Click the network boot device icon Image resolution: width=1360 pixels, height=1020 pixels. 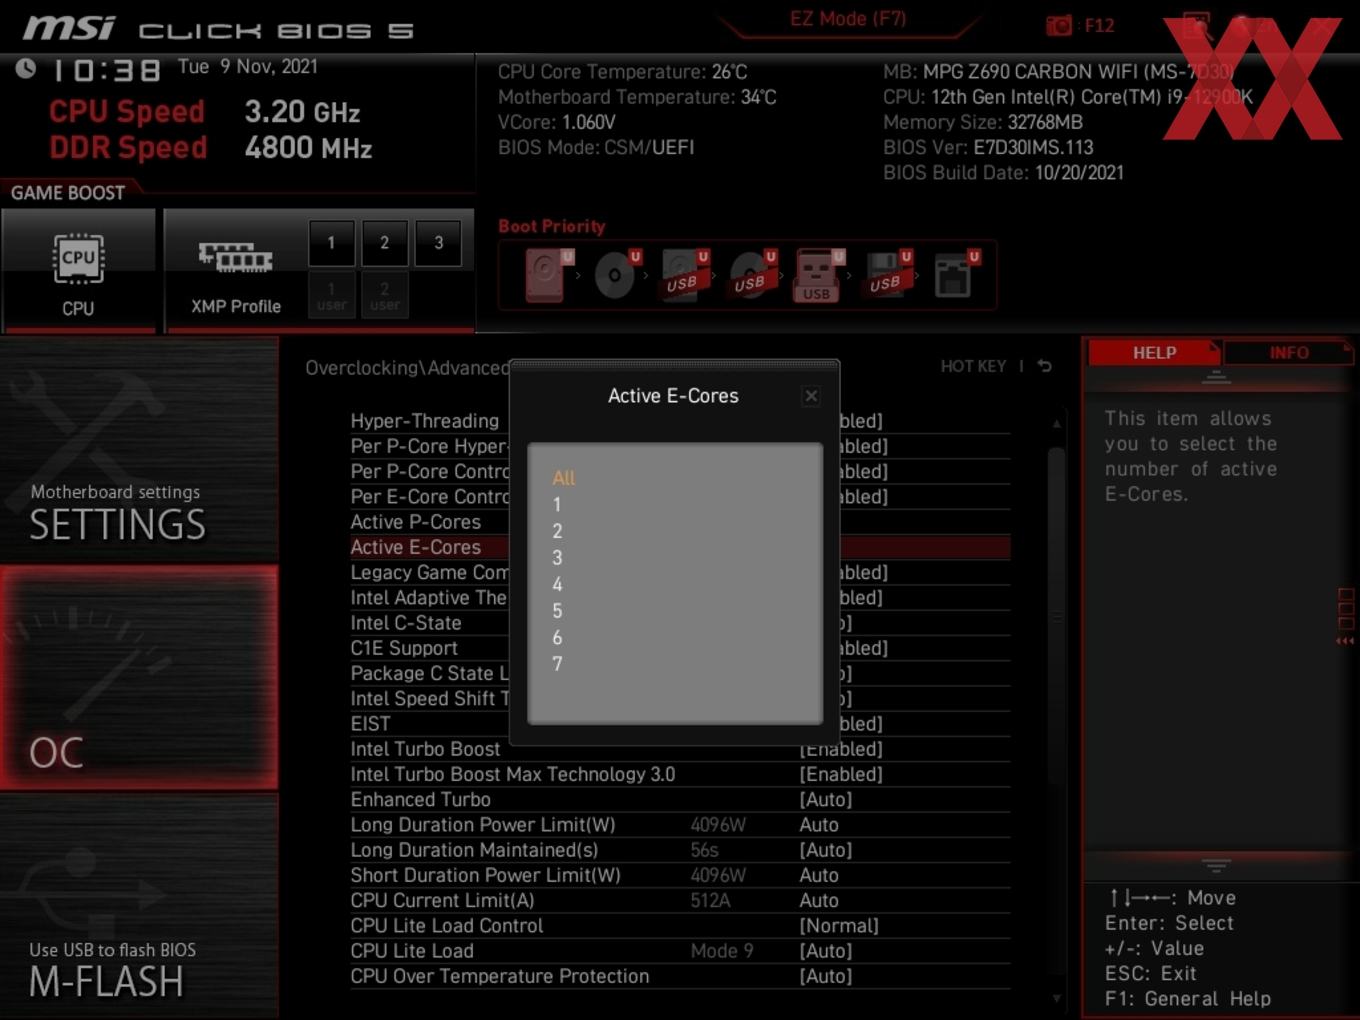coord(955,275)
